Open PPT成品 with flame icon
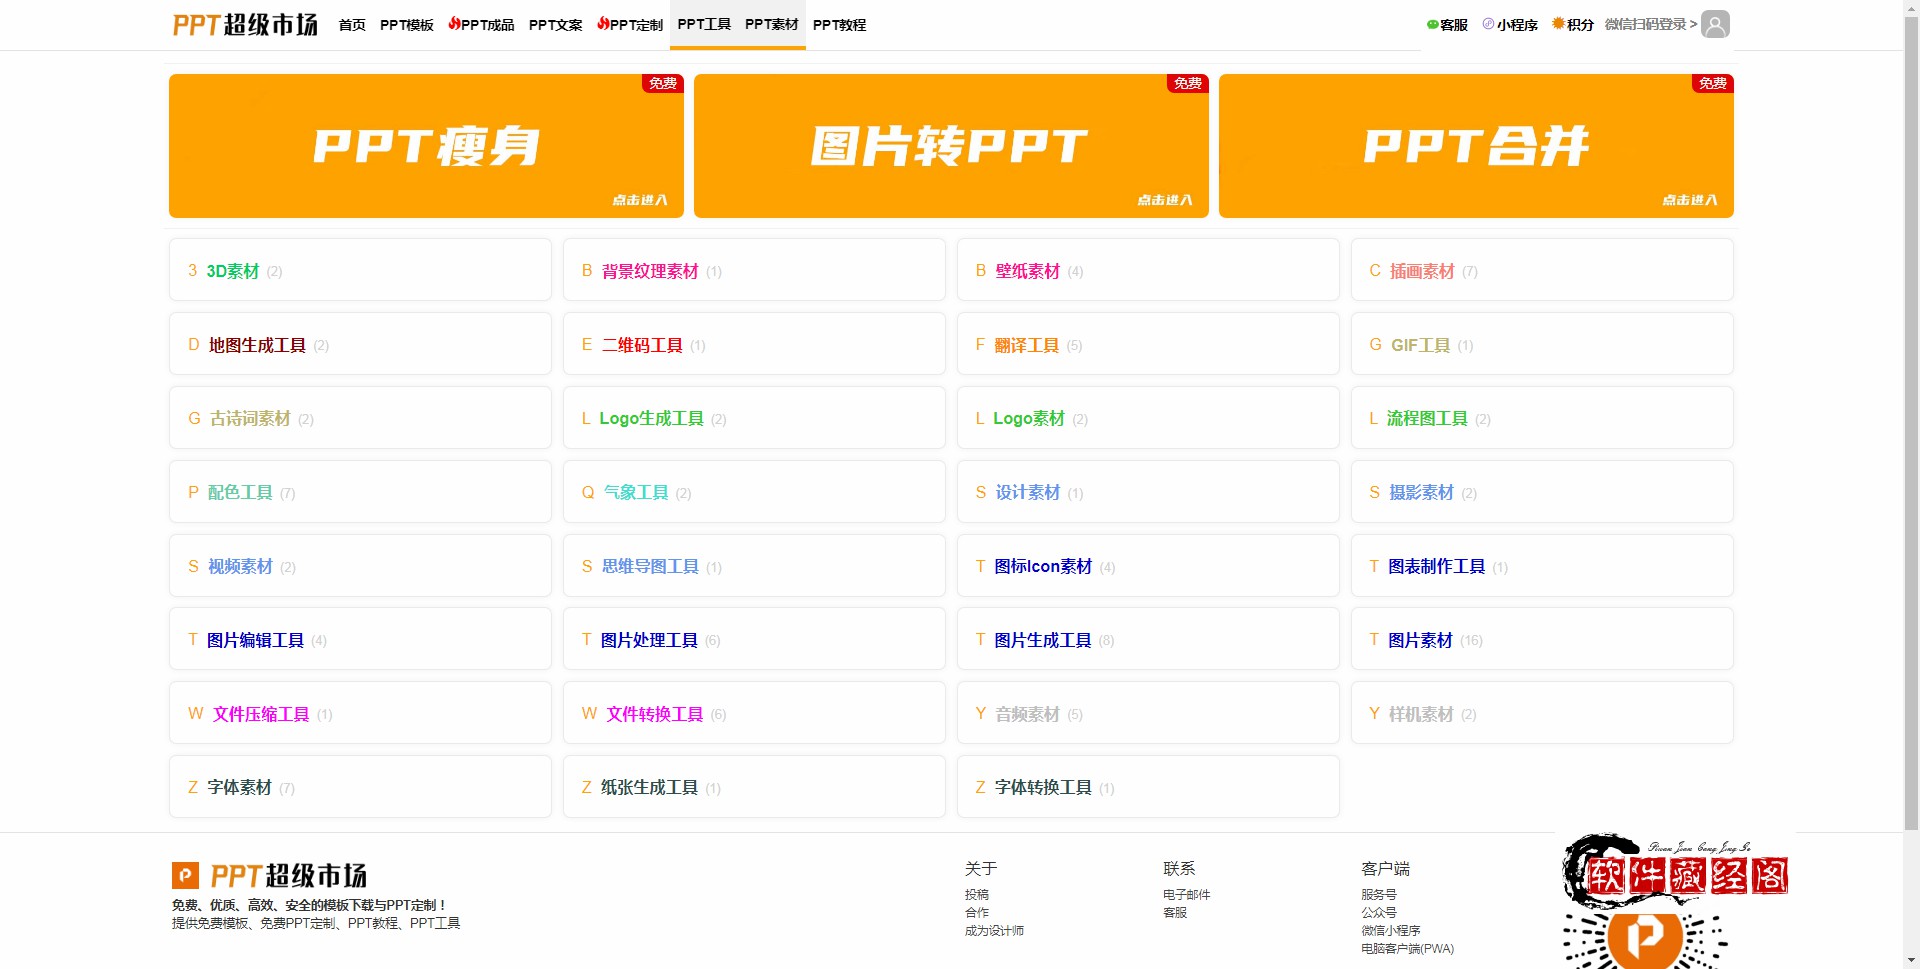The width and height of the screenshot is (1920, 969). coord(481,25)
